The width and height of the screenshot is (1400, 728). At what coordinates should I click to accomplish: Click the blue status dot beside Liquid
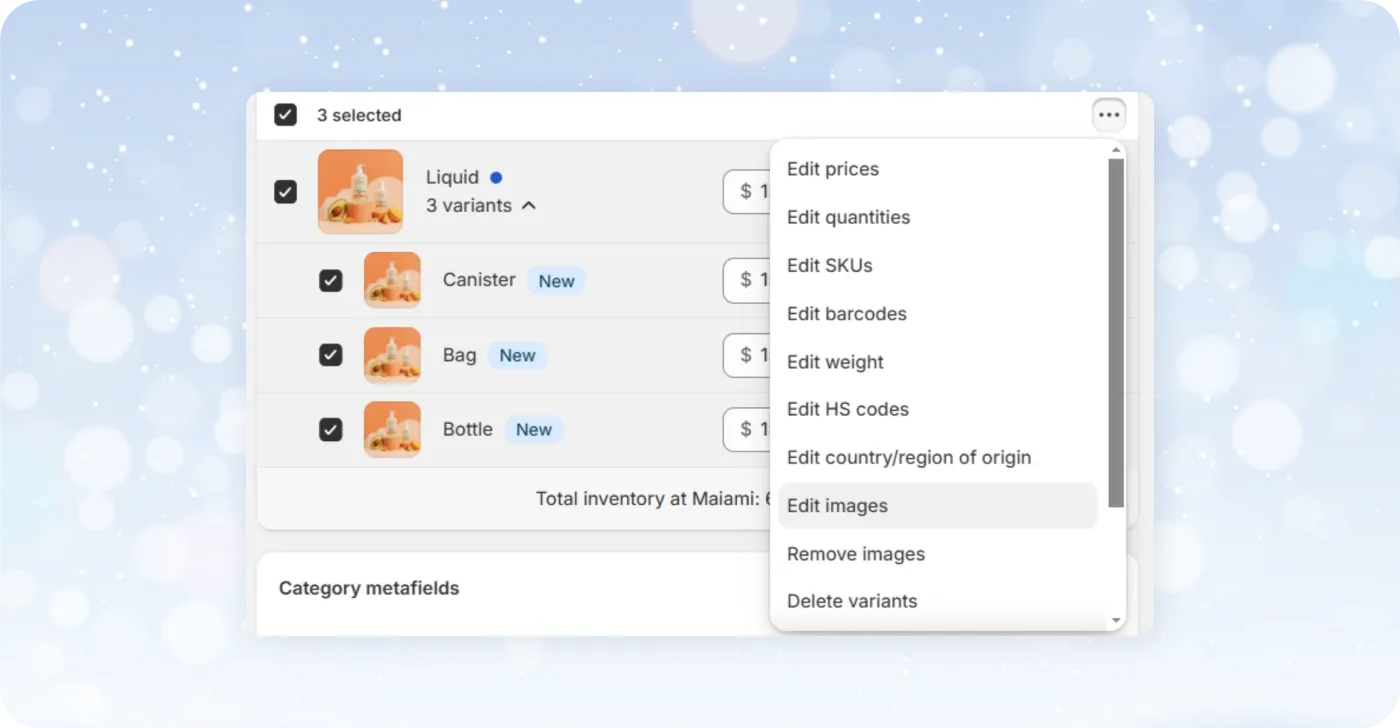tap(497, 177)
